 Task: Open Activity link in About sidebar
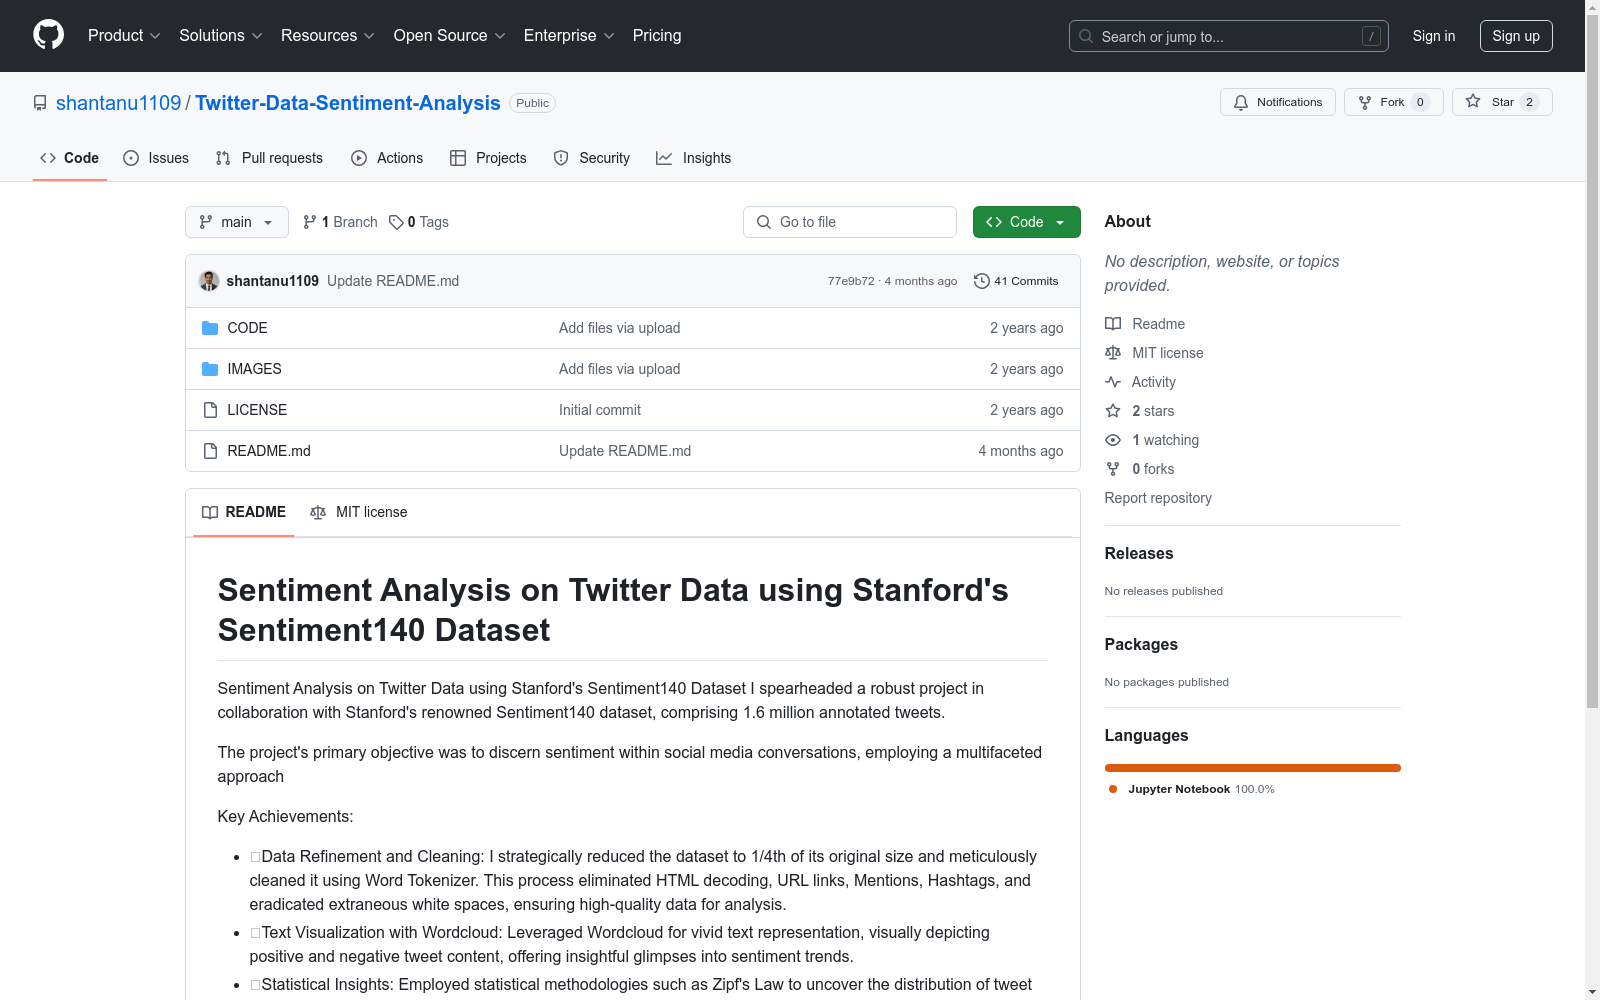tap(1140, 382)
